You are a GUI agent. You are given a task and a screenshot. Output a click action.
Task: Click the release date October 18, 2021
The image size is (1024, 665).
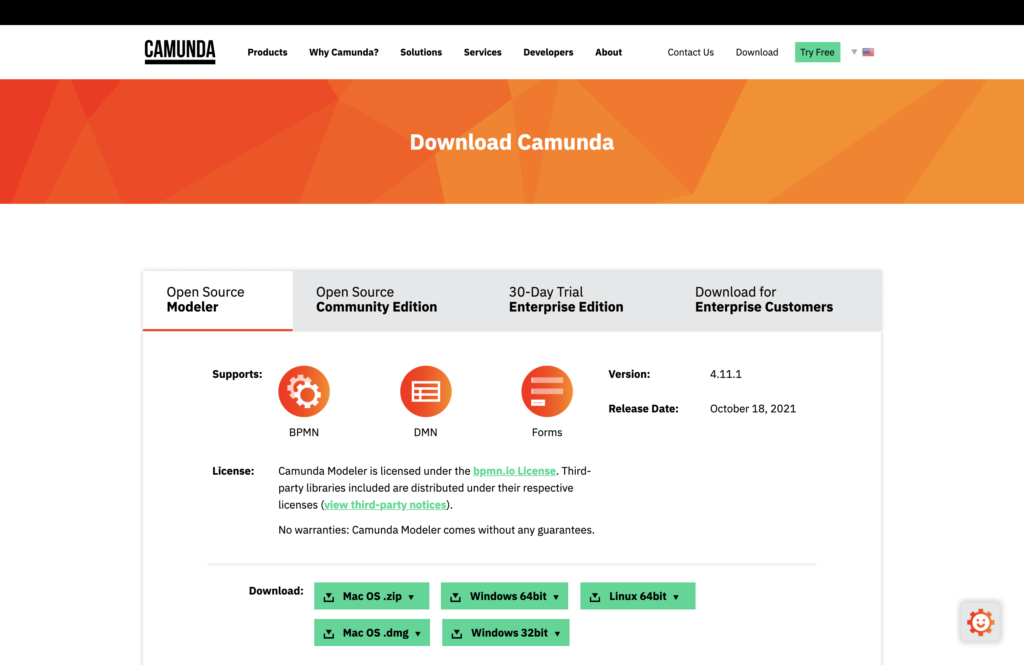(752, 409)
